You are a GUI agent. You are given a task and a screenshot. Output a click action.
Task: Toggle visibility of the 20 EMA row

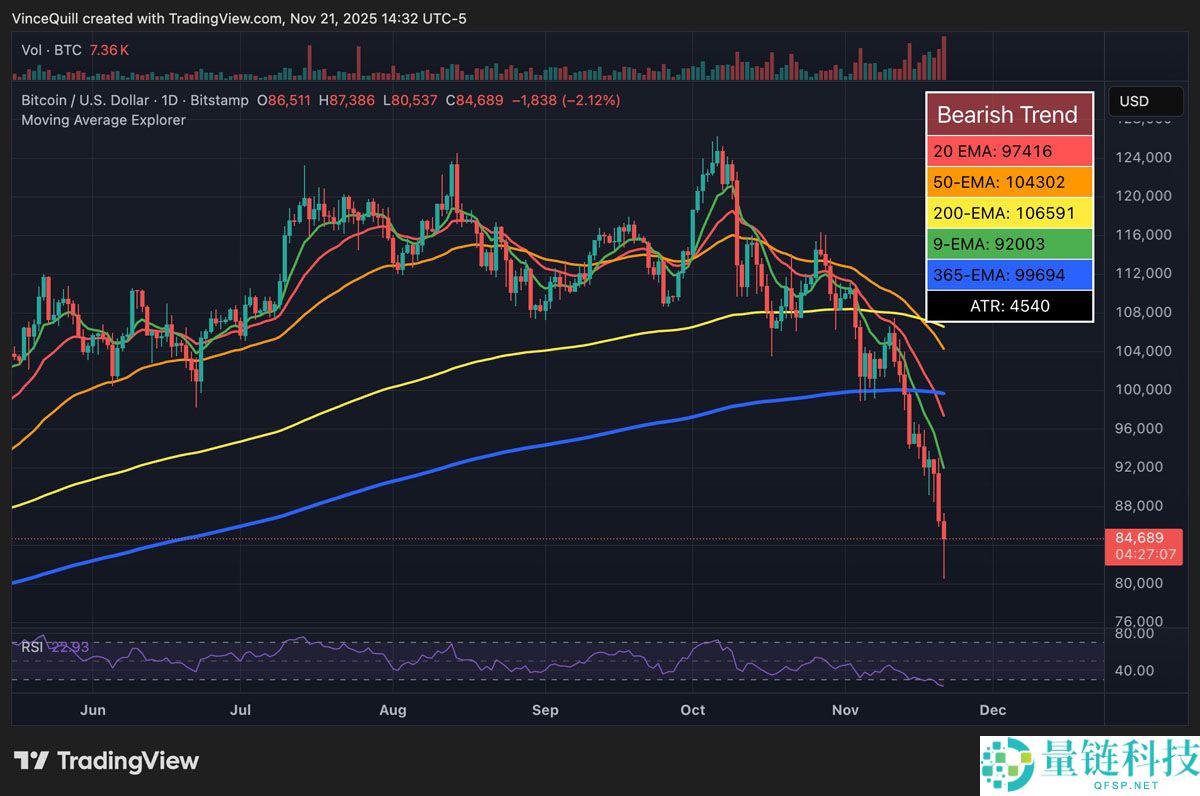(1009, 150)
